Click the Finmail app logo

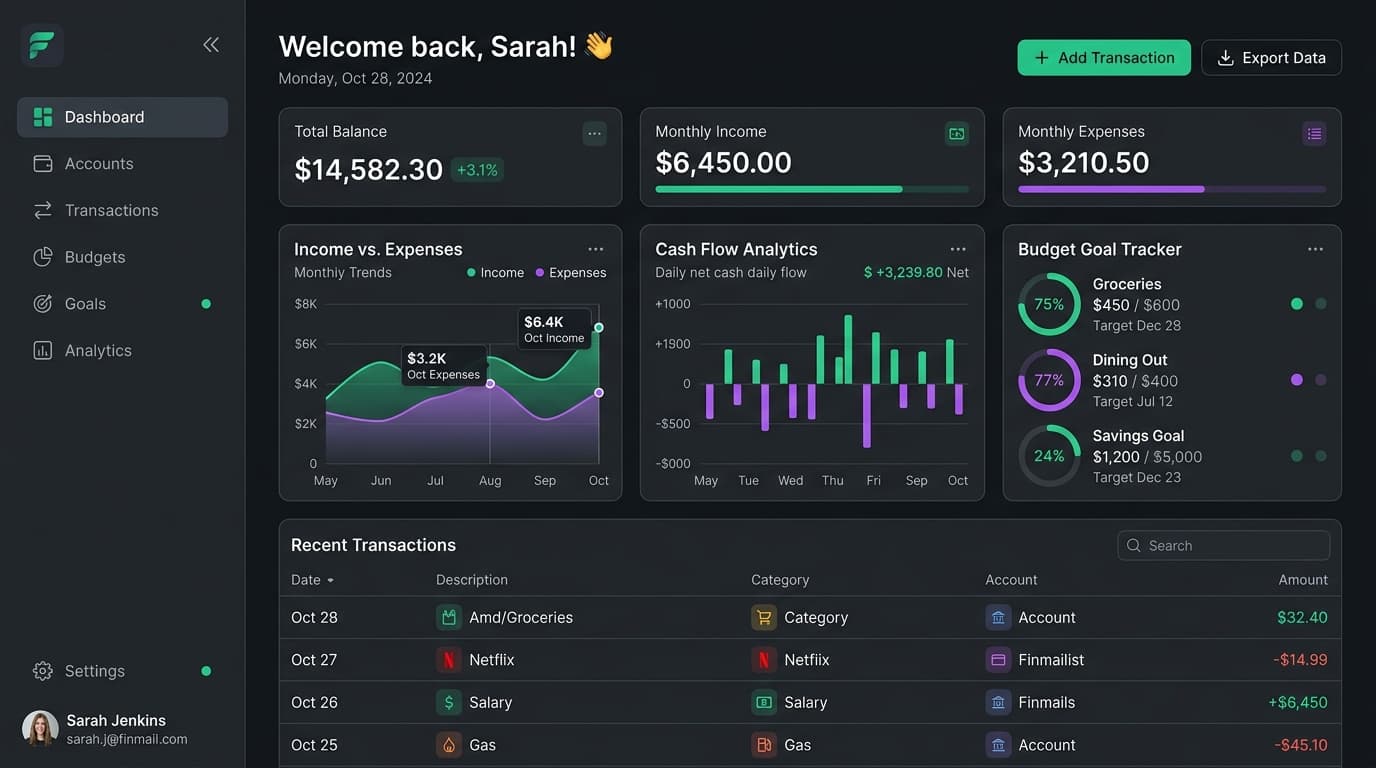coord(42,45)
